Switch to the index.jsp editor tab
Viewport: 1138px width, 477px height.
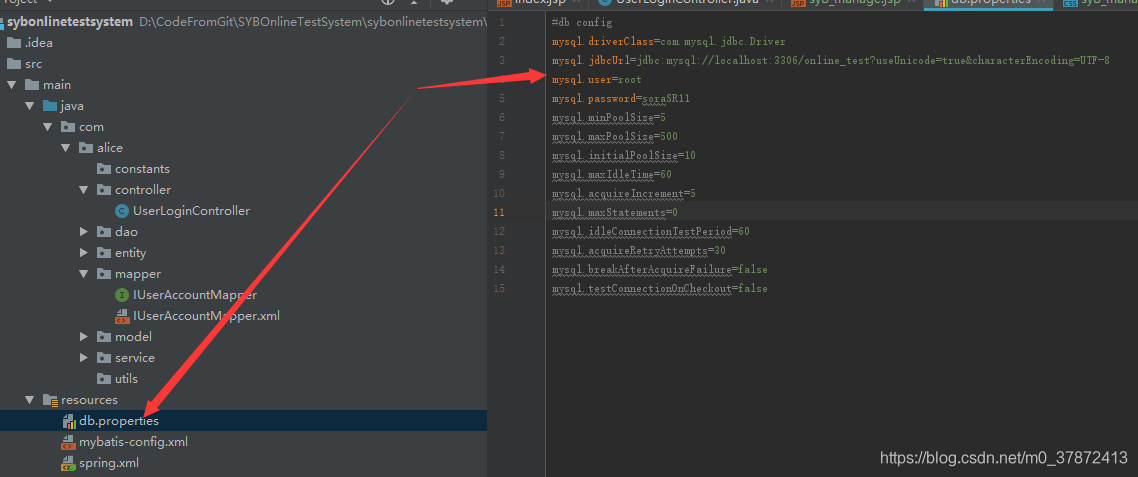(x=537, y=4)
